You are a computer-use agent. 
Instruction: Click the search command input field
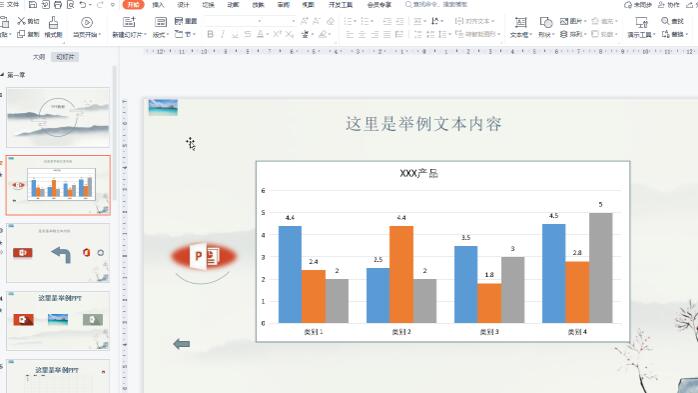tap(436, 4)
